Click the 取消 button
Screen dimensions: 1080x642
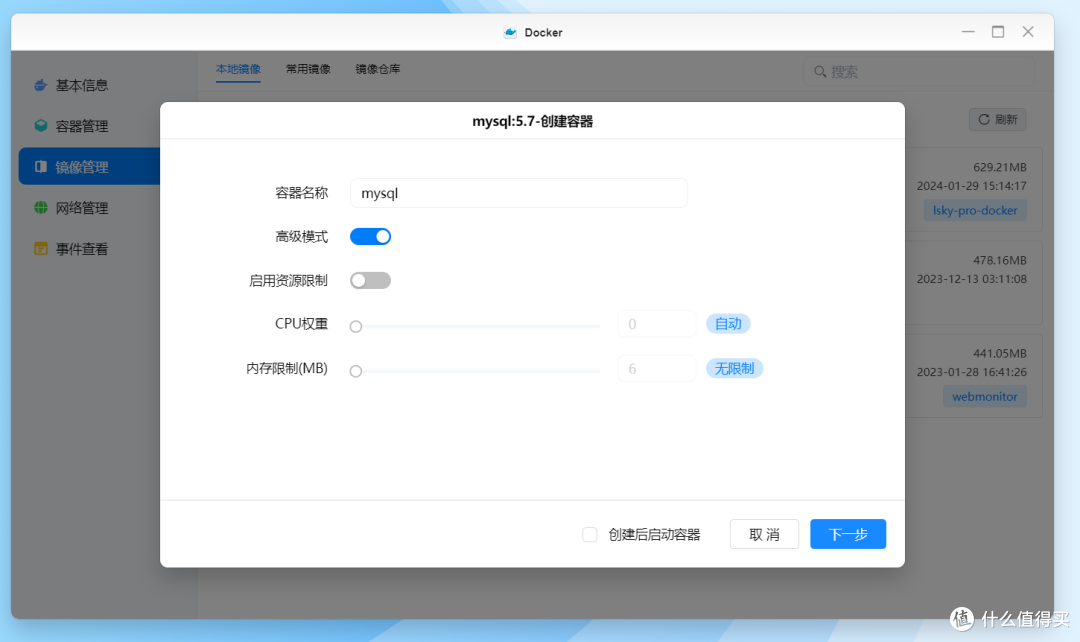(764, 534)
